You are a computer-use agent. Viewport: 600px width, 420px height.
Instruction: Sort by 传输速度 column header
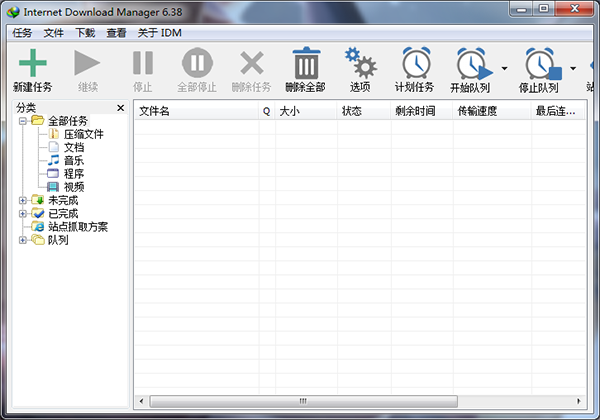492,111
